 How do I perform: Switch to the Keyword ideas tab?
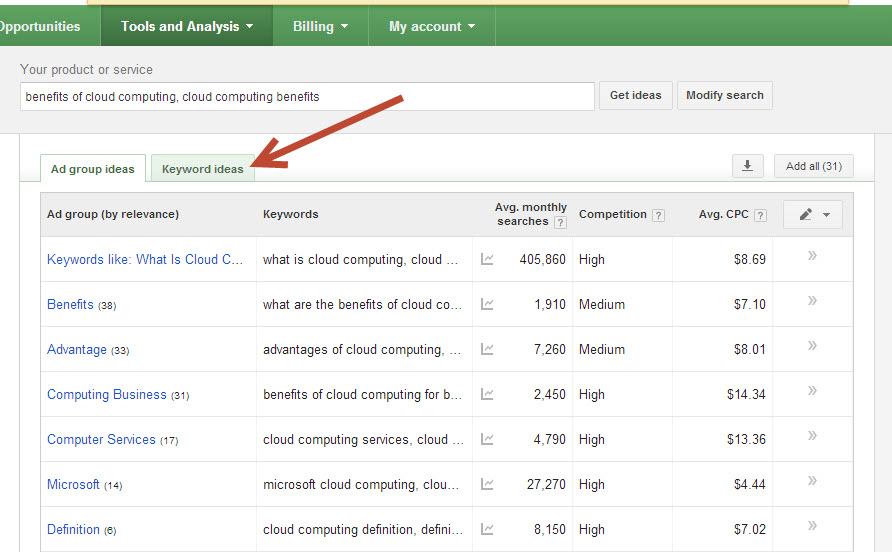(x=203, y=169)
